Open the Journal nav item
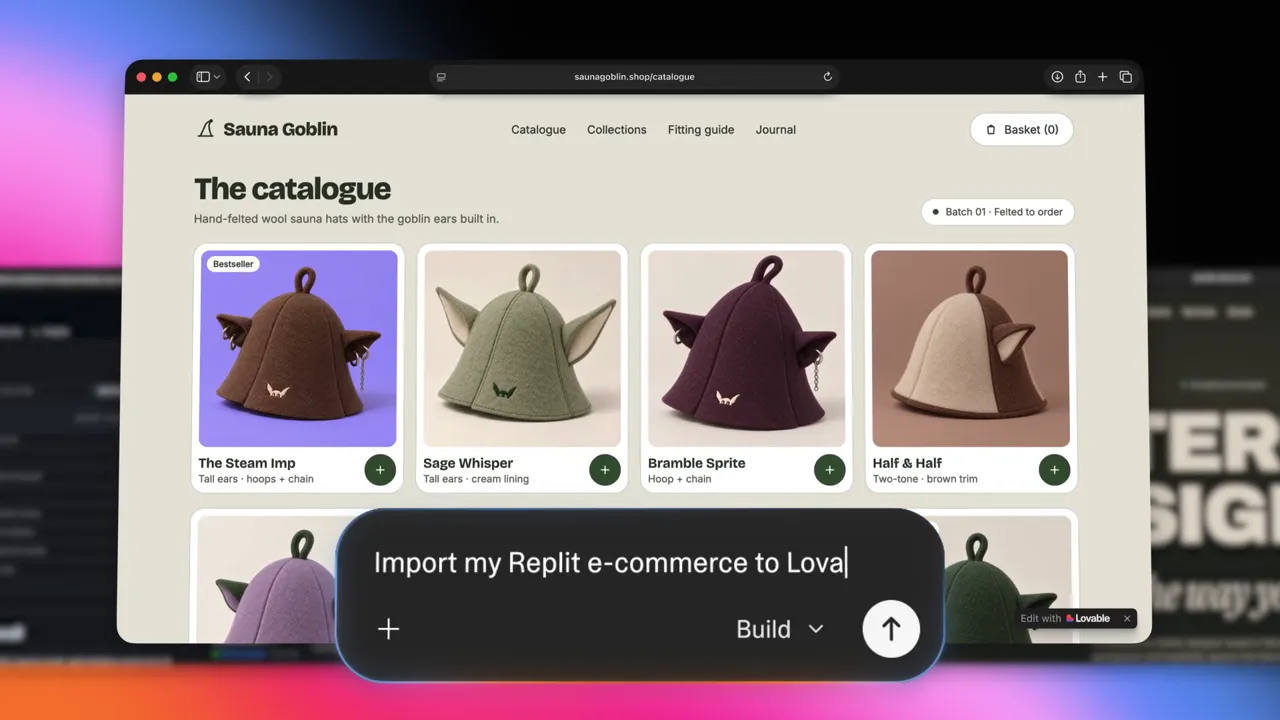Screen dimensions: 1280x720 point(776,130)
